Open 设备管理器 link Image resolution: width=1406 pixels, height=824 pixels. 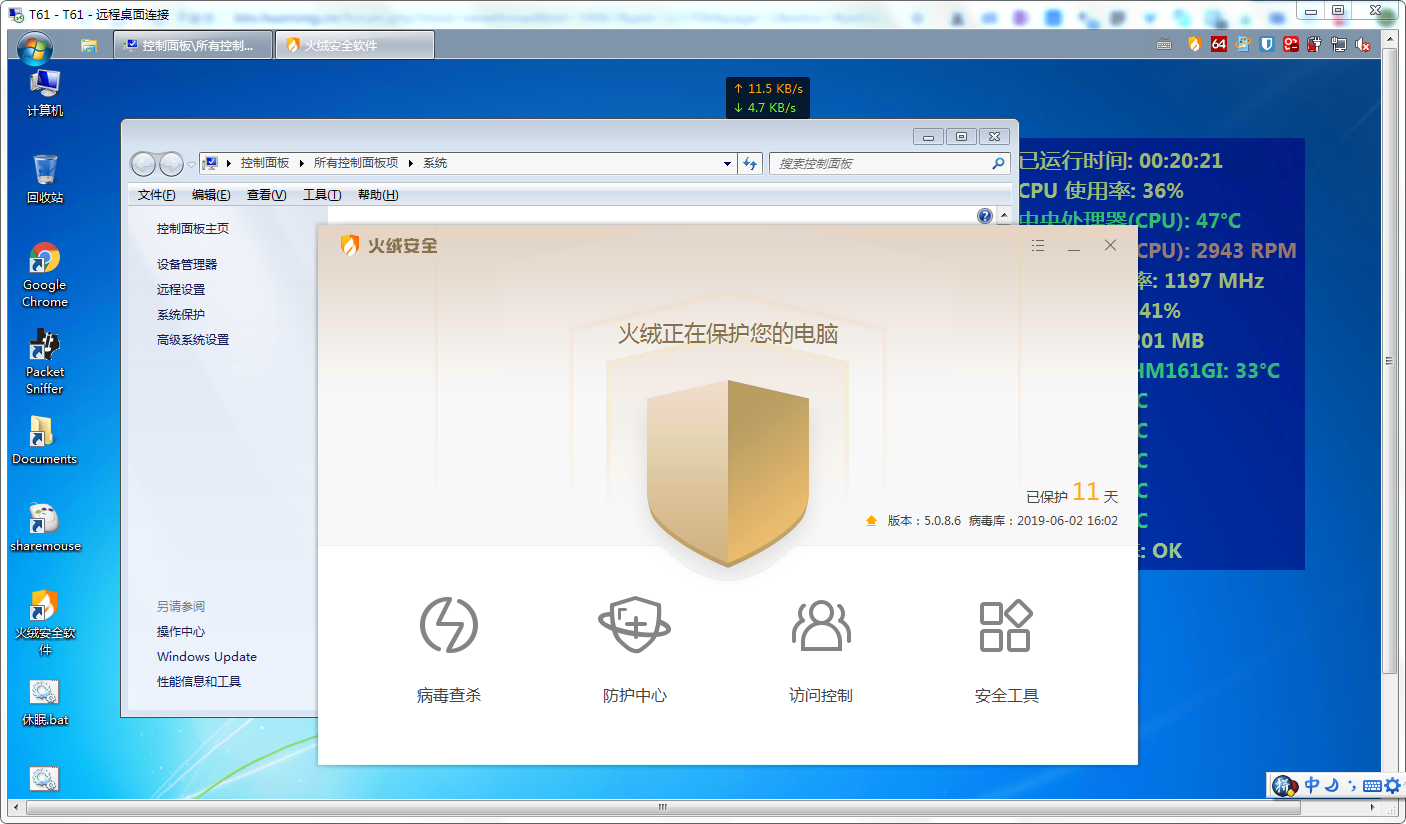click(187, 265)
